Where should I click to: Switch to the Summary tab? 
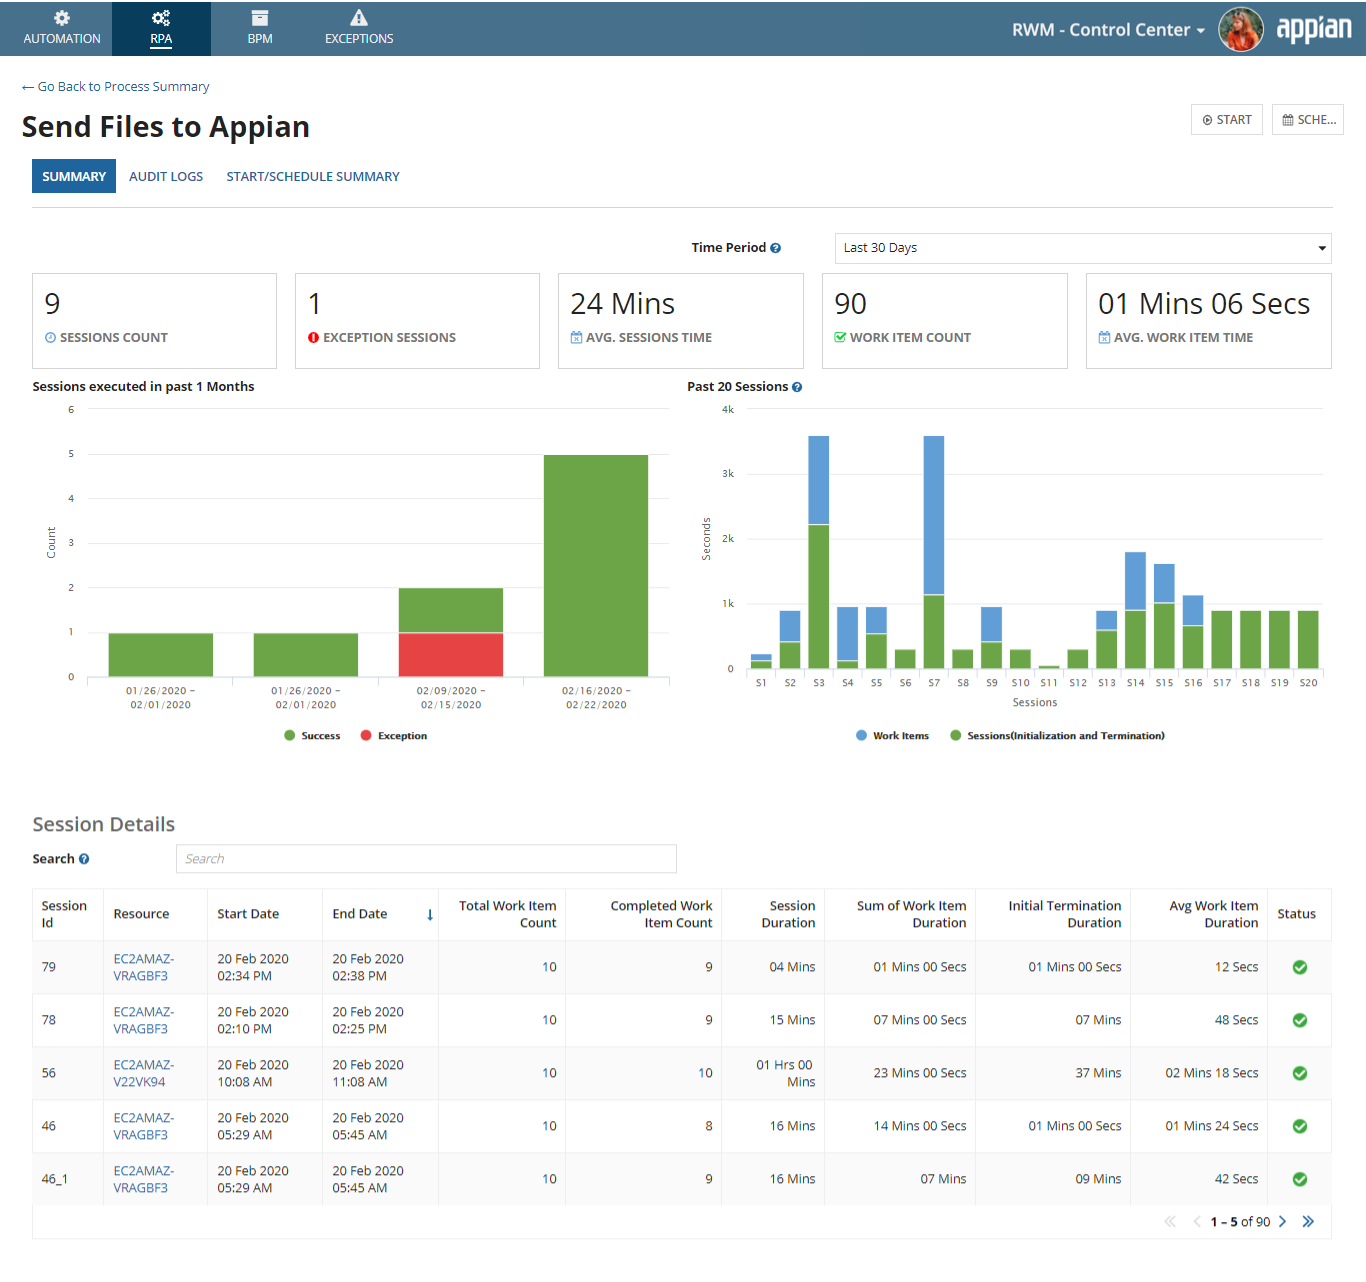point(74,176)
